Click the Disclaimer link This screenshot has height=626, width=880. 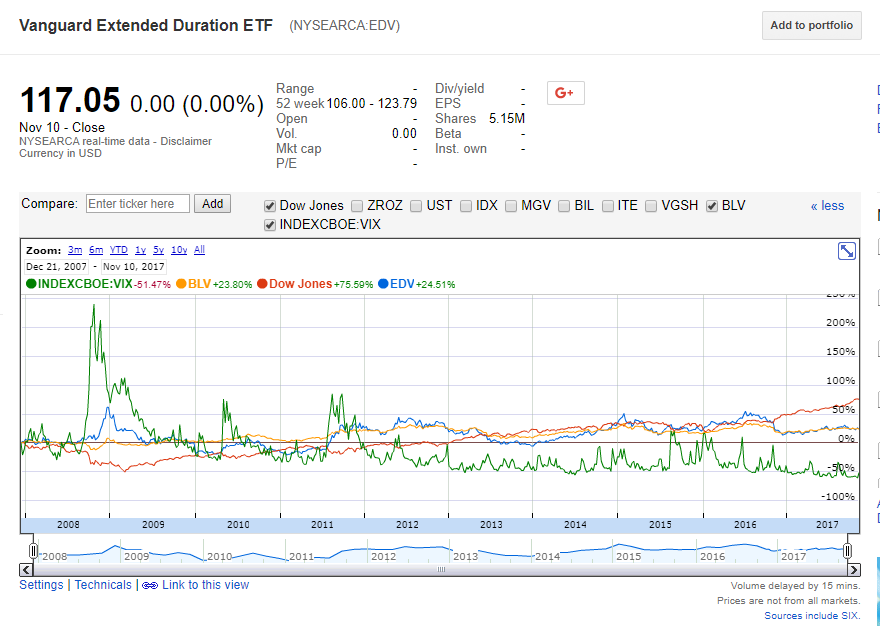pyautogui.click(x=186, y=141)
